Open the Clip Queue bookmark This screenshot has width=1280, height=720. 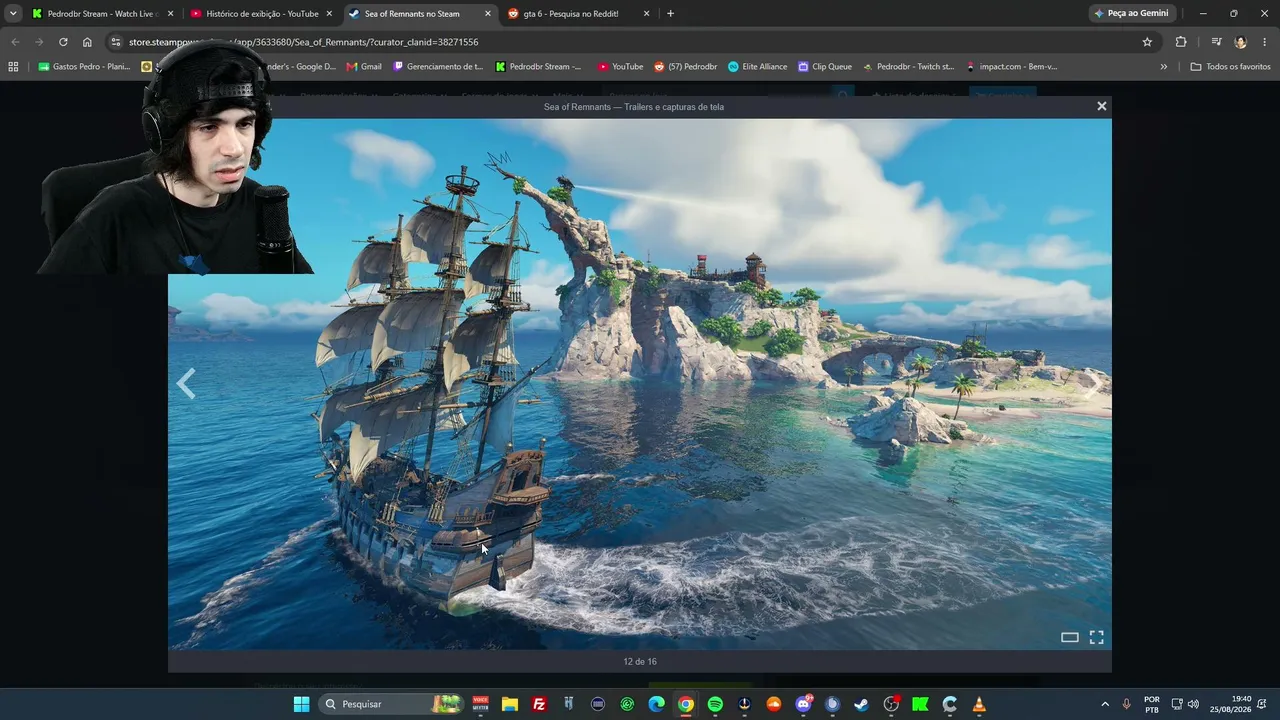pyautogui.click(x=825, y=67)
